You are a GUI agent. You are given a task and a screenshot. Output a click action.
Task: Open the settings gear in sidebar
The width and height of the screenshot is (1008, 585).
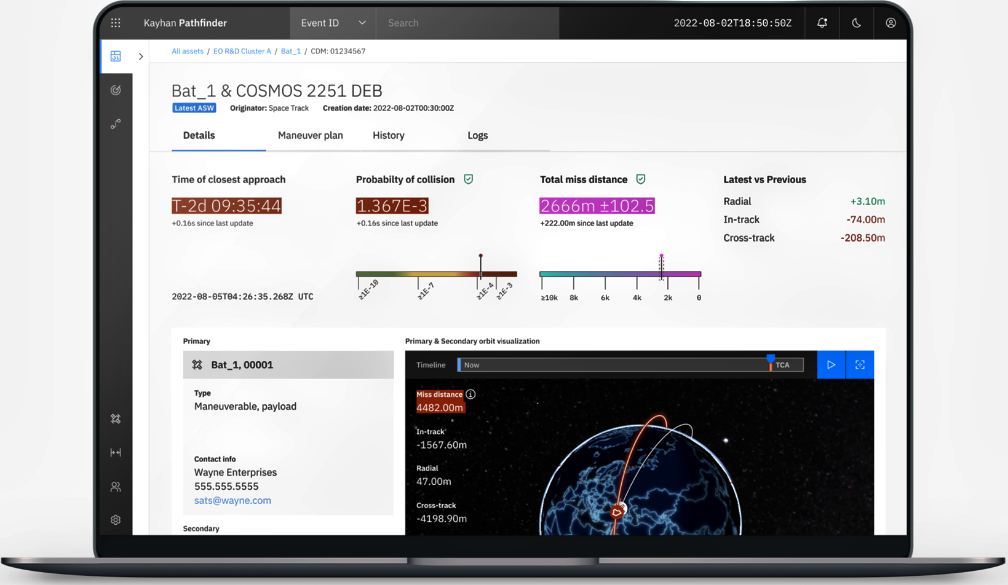tap(116, 520)
